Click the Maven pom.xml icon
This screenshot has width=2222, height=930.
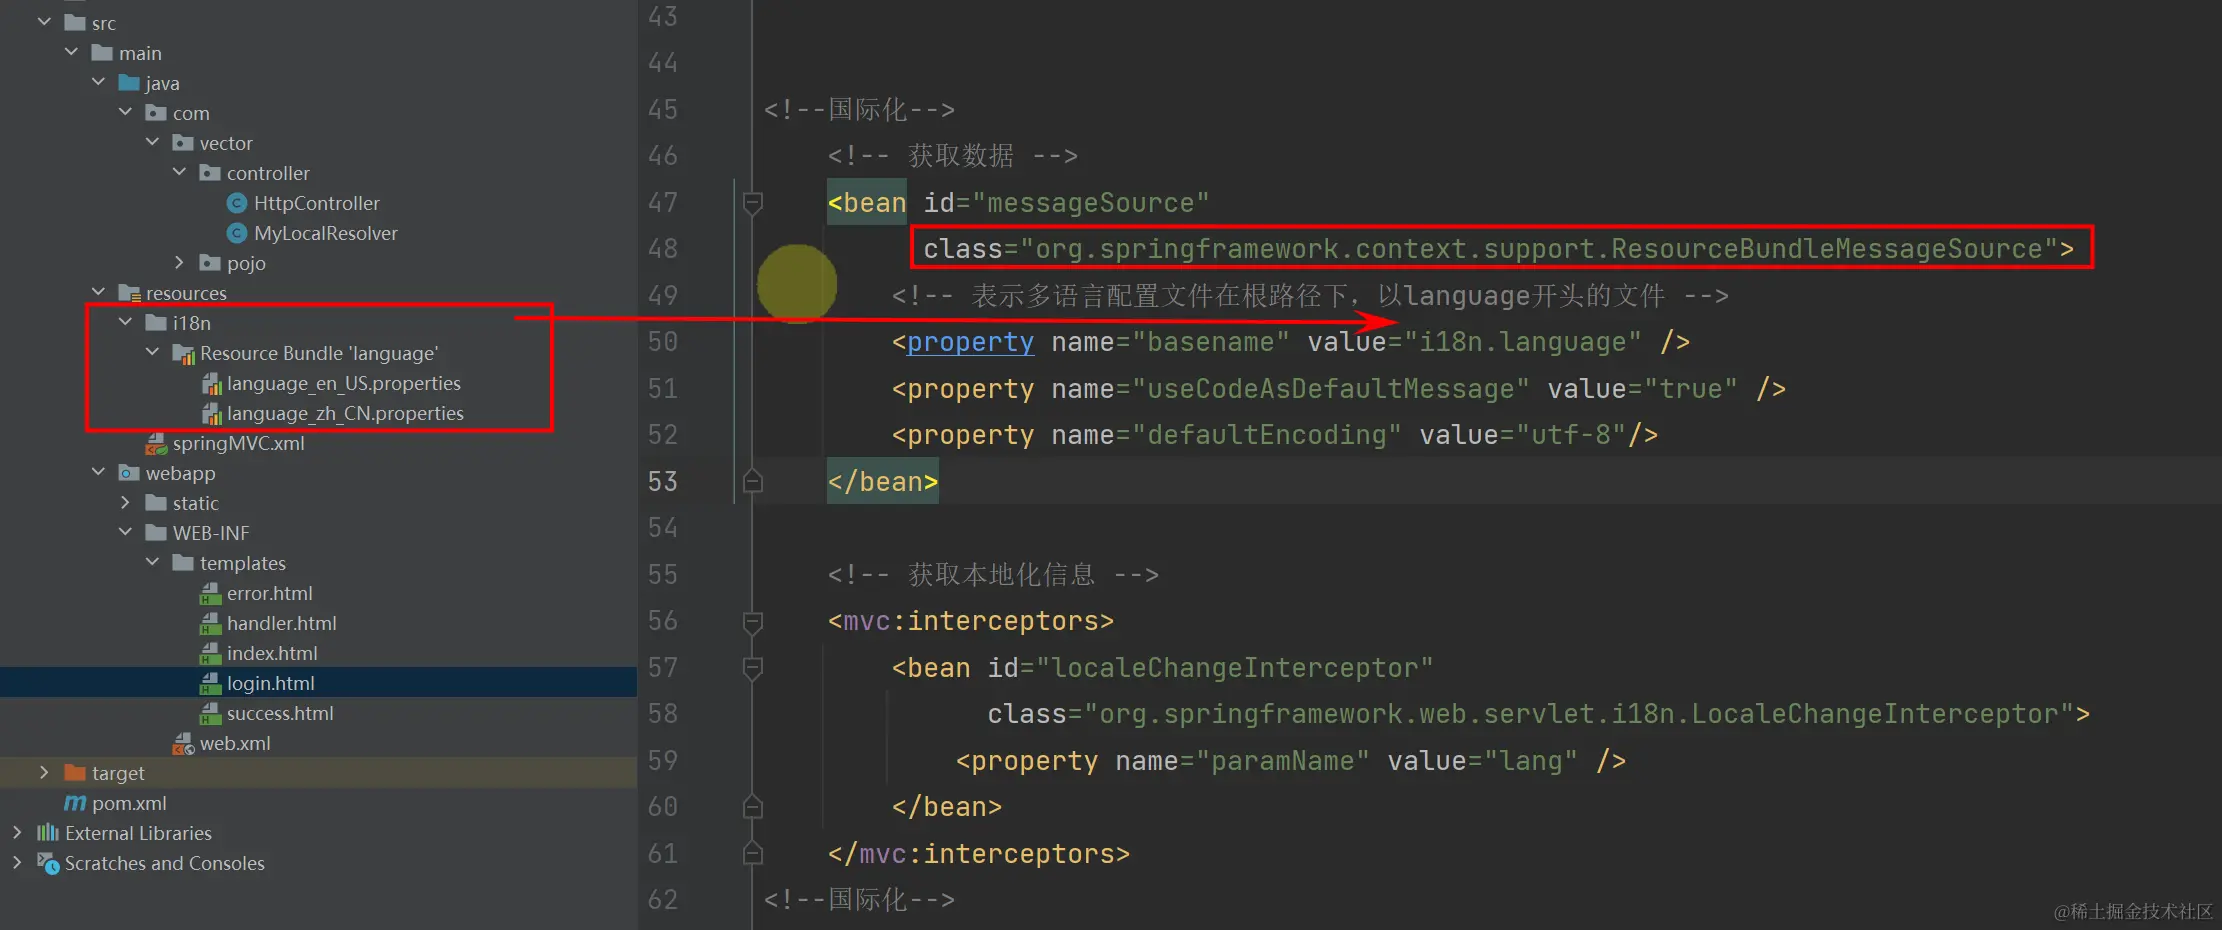[75, 803]
